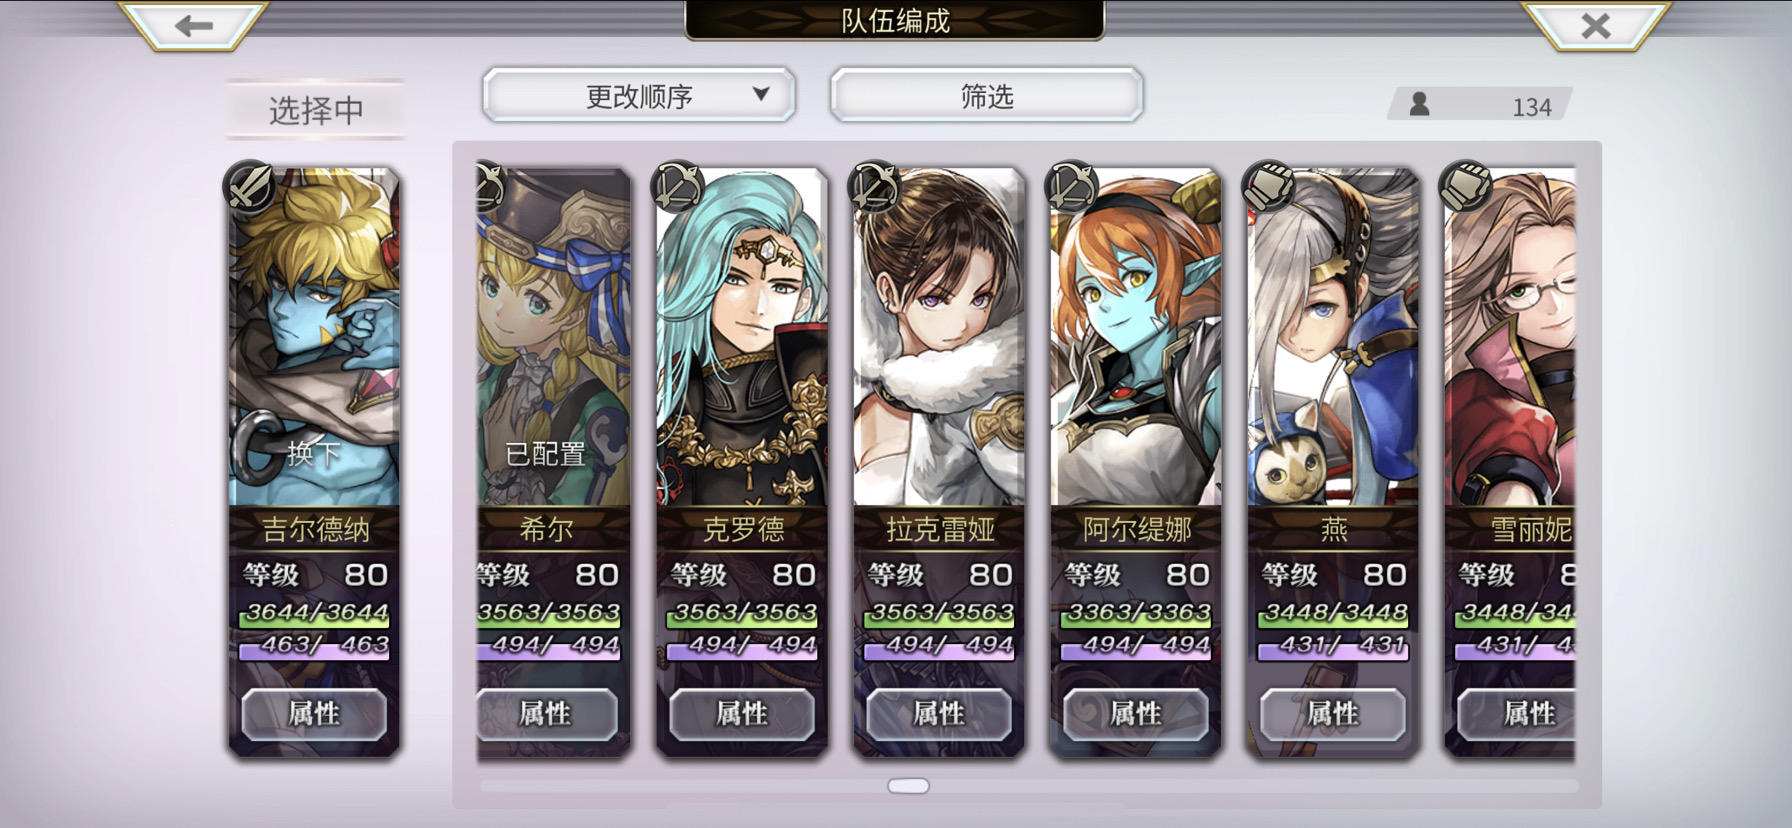Show 属性 of 阿尔缇娜
Image resolution: width=1792 pixels, height=828 pixels.
coord(1135,714)
